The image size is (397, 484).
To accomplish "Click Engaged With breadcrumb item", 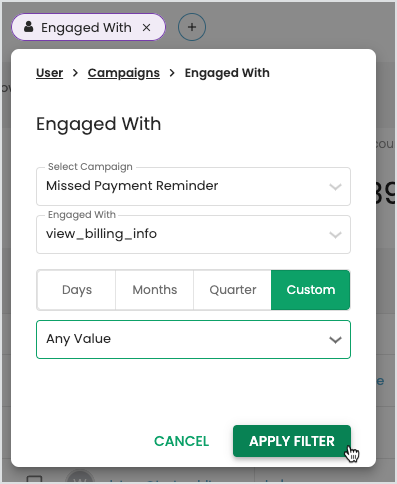I will [x=227, y=73].
